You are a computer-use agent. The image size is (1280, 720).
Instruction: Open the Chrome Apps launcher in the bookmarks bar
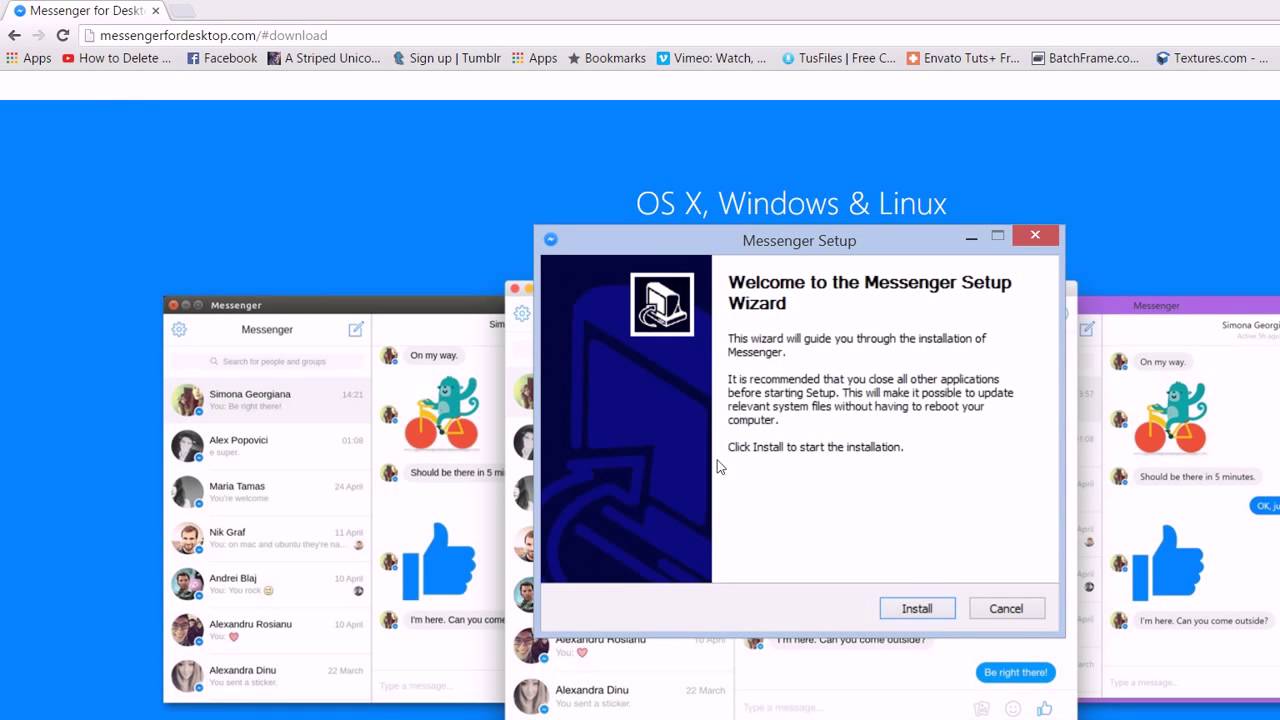click(x=12, y=58)
